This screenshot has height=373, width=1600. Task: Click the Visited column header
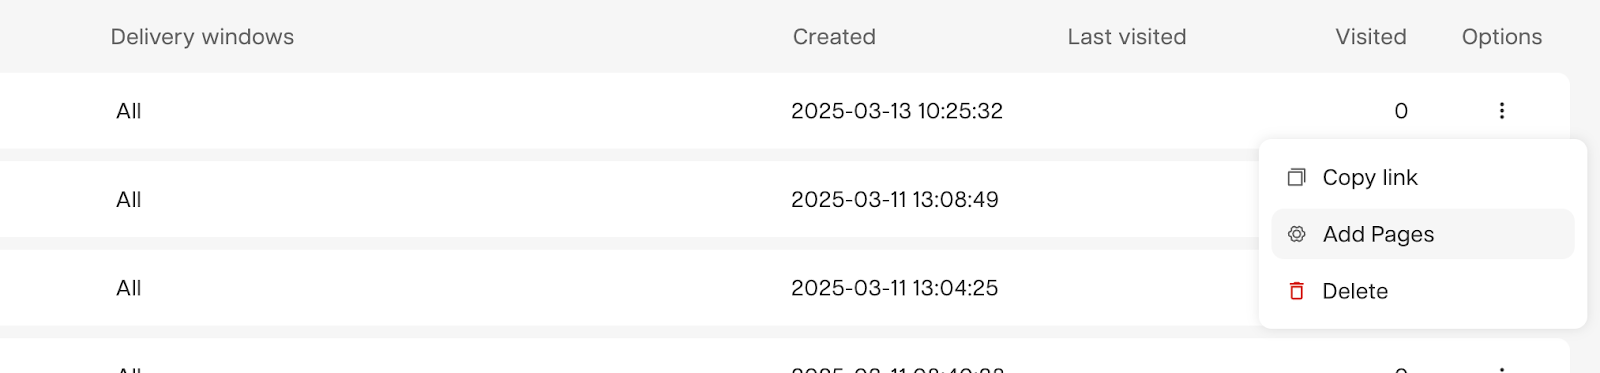(x=1371, y=37)
